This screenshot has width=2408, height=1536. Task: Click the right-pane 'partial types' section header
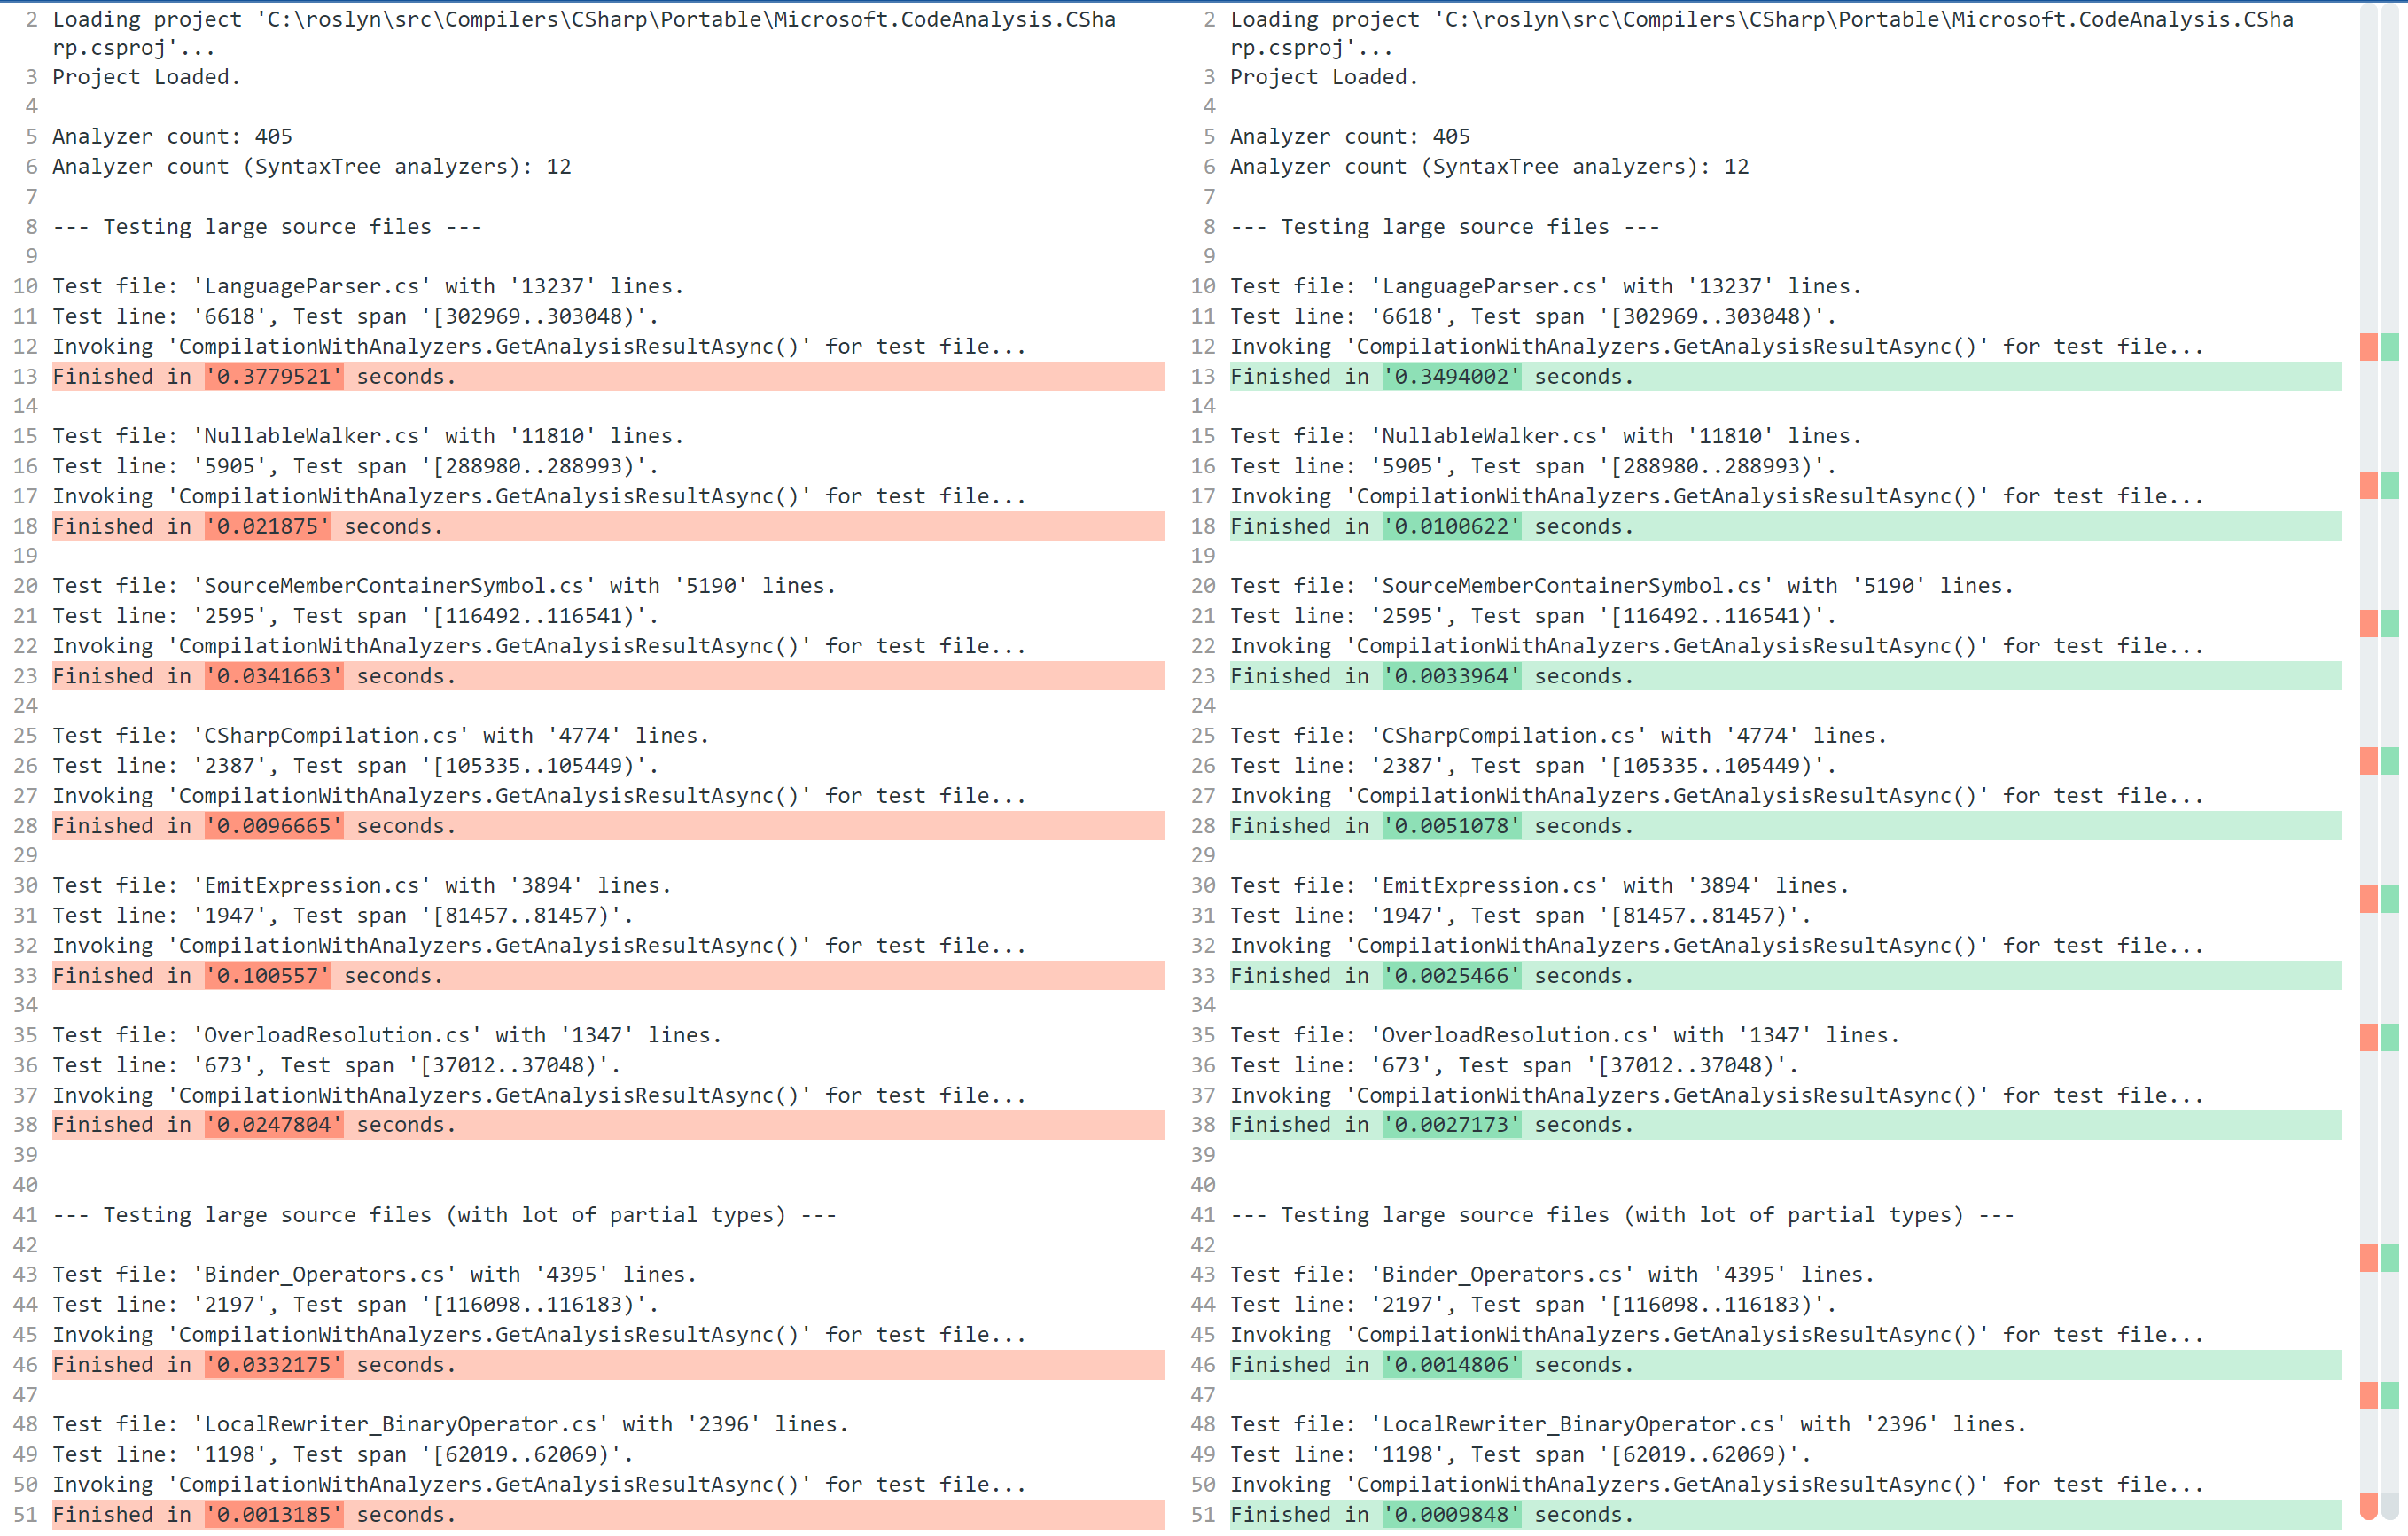(x=1621, y=1215)
